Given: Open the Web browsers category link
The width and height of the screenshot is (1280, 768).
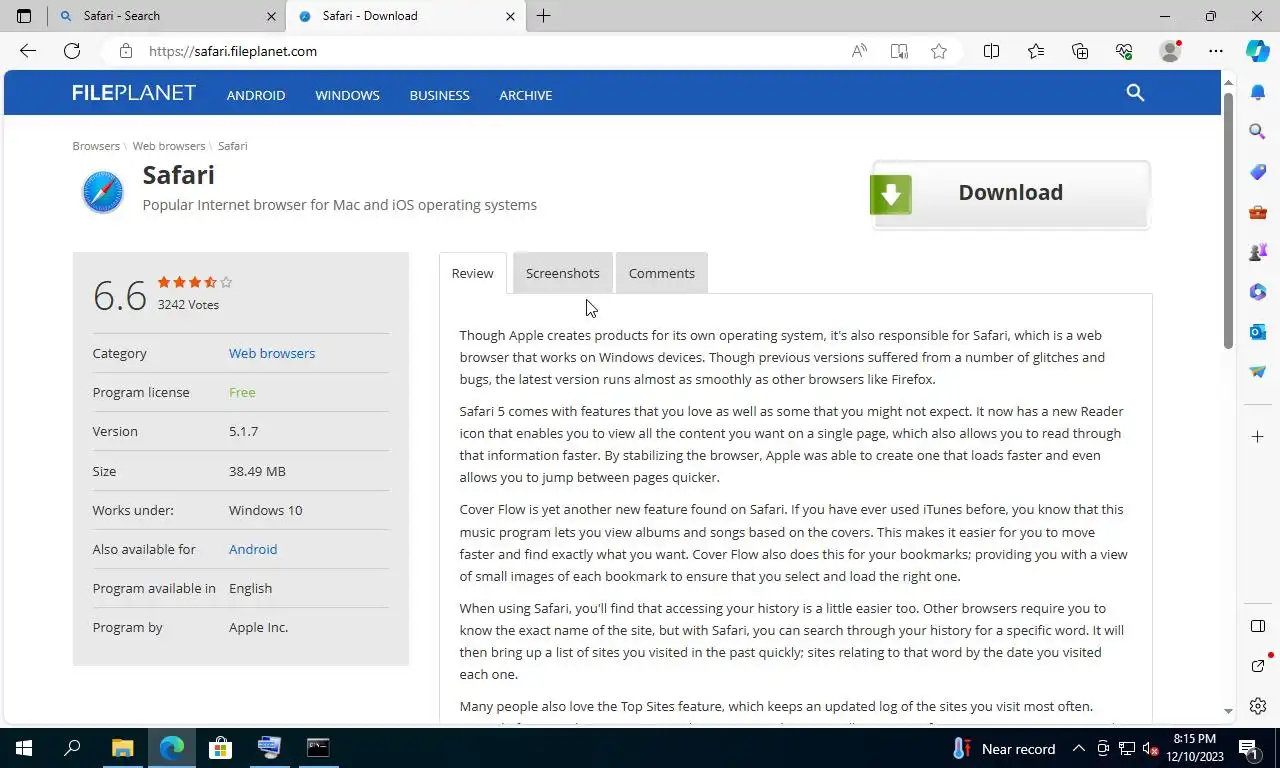Looking at the screenshot, I should click(x=272, y=353).
